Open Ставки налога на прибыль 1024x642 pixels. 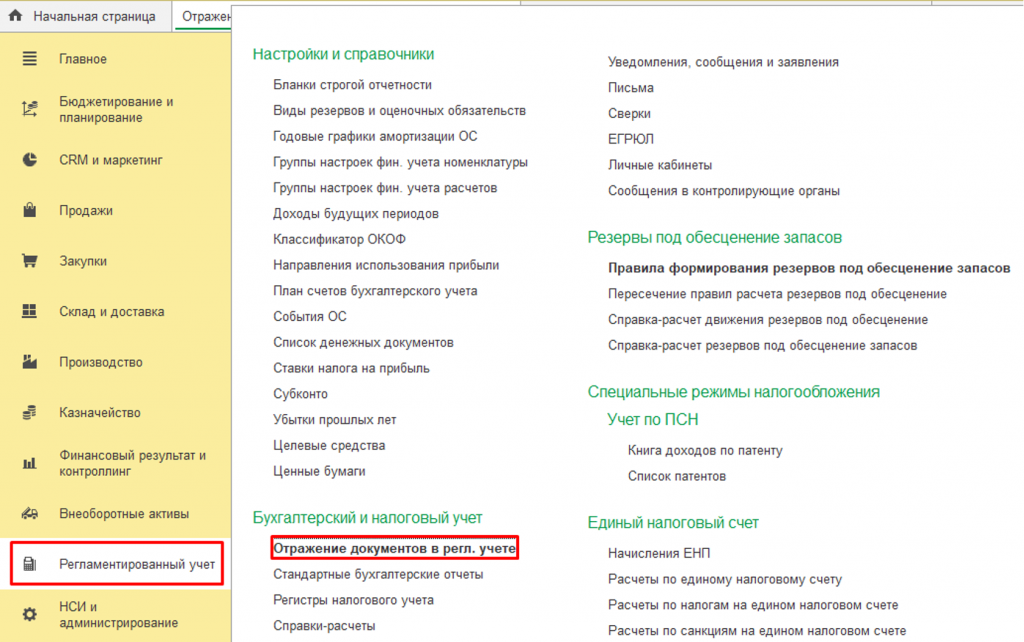pos(351,368)
